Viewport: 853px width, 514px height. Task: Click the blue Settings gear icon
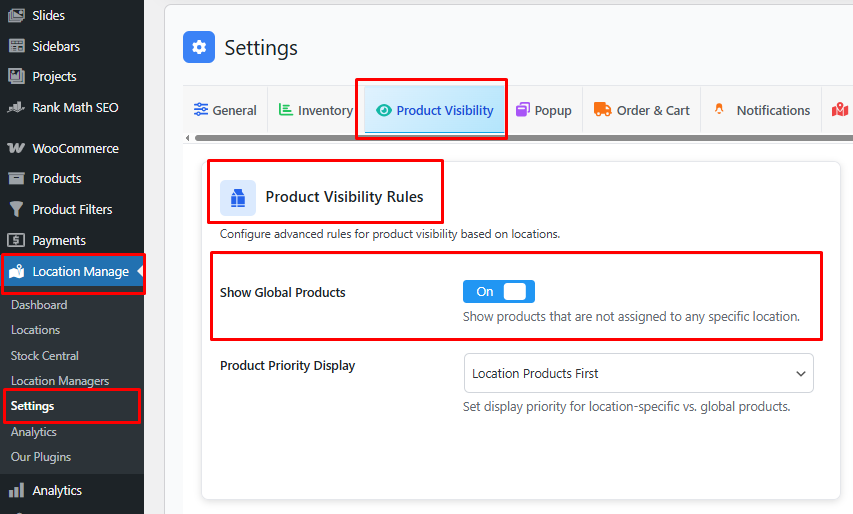click(199, 47)
